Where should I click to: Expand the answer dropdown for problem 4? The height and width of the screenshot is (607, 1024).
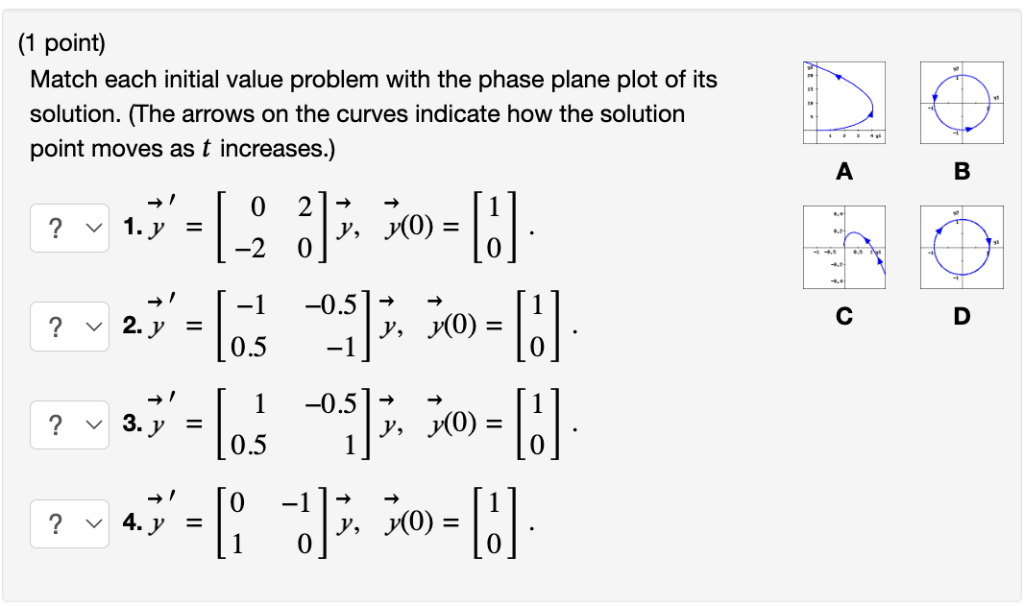pos(69,522)
